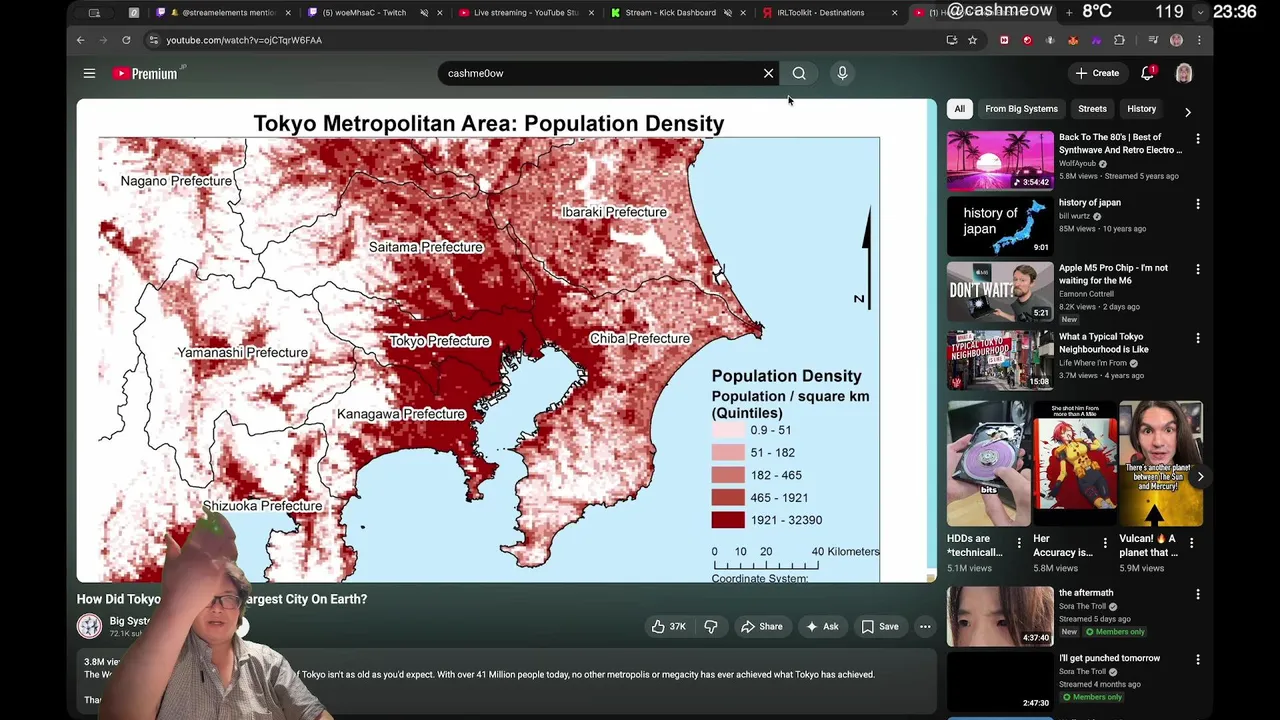Switch to Live streaming YouTube Studio tab
Image resolution: width=1280 pixels, height=720 pixels.
point(524,13)
